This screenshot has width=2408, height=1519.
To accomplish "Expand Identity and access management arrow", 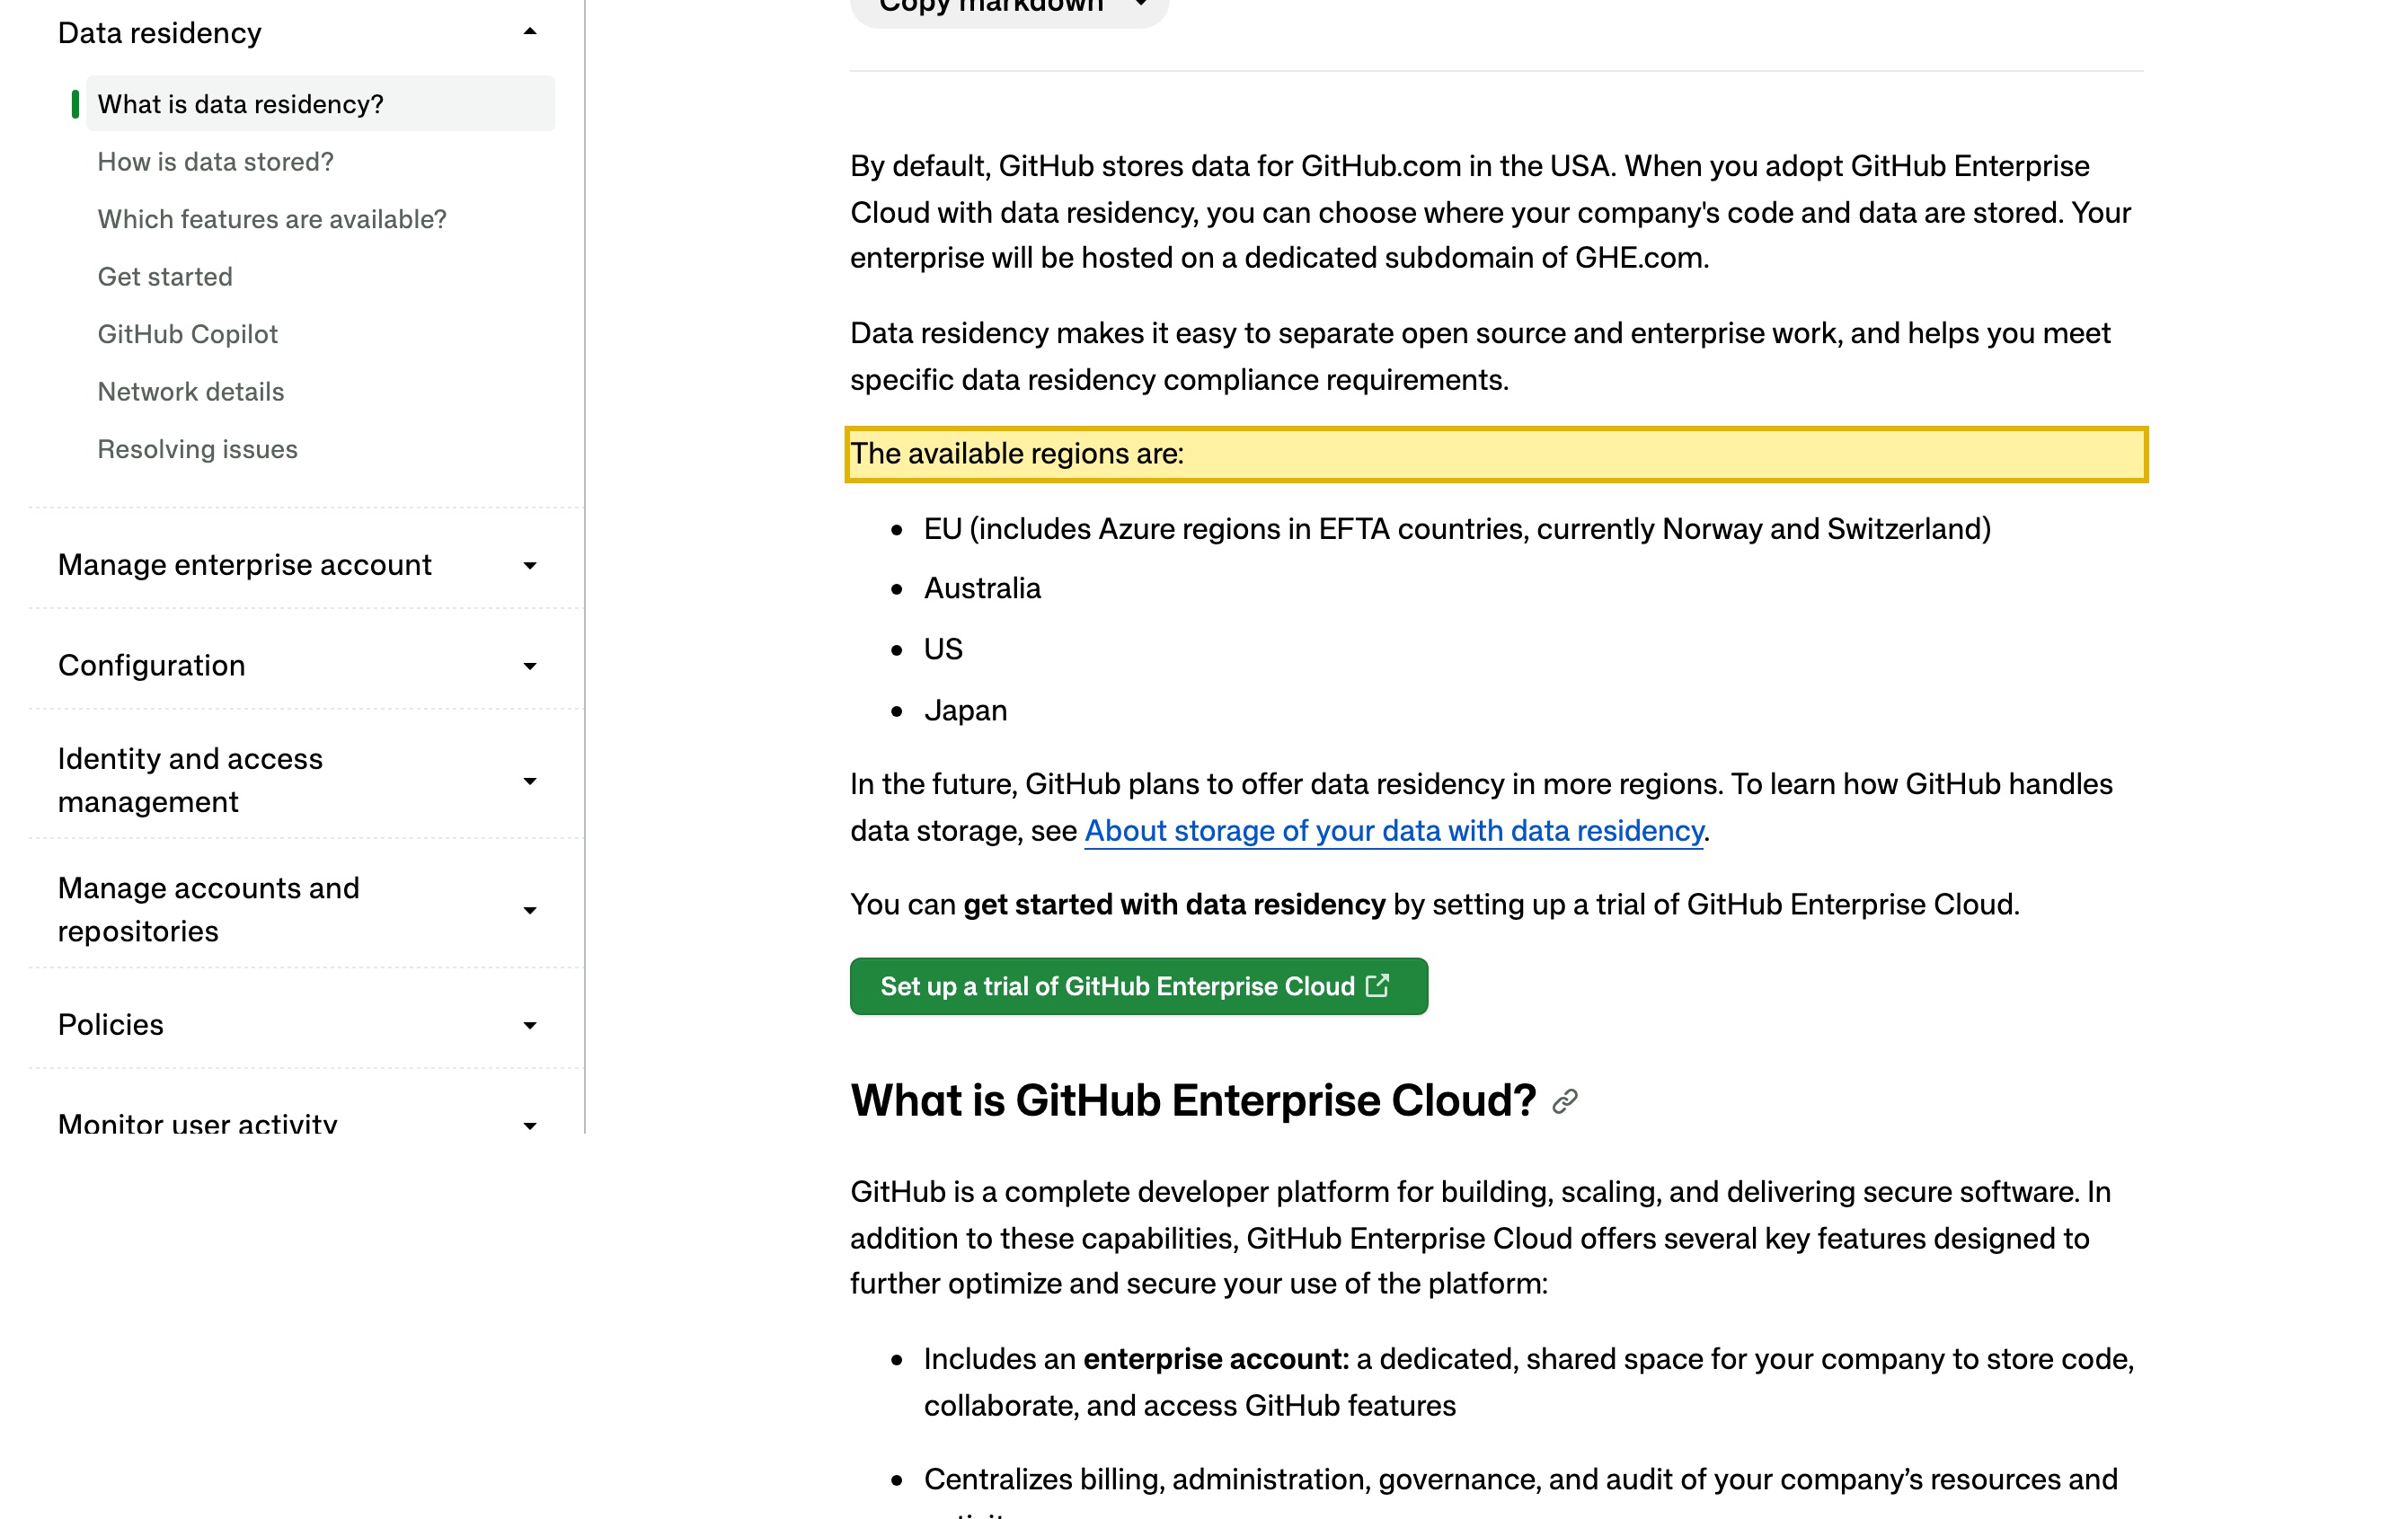I will coord(530,781).
